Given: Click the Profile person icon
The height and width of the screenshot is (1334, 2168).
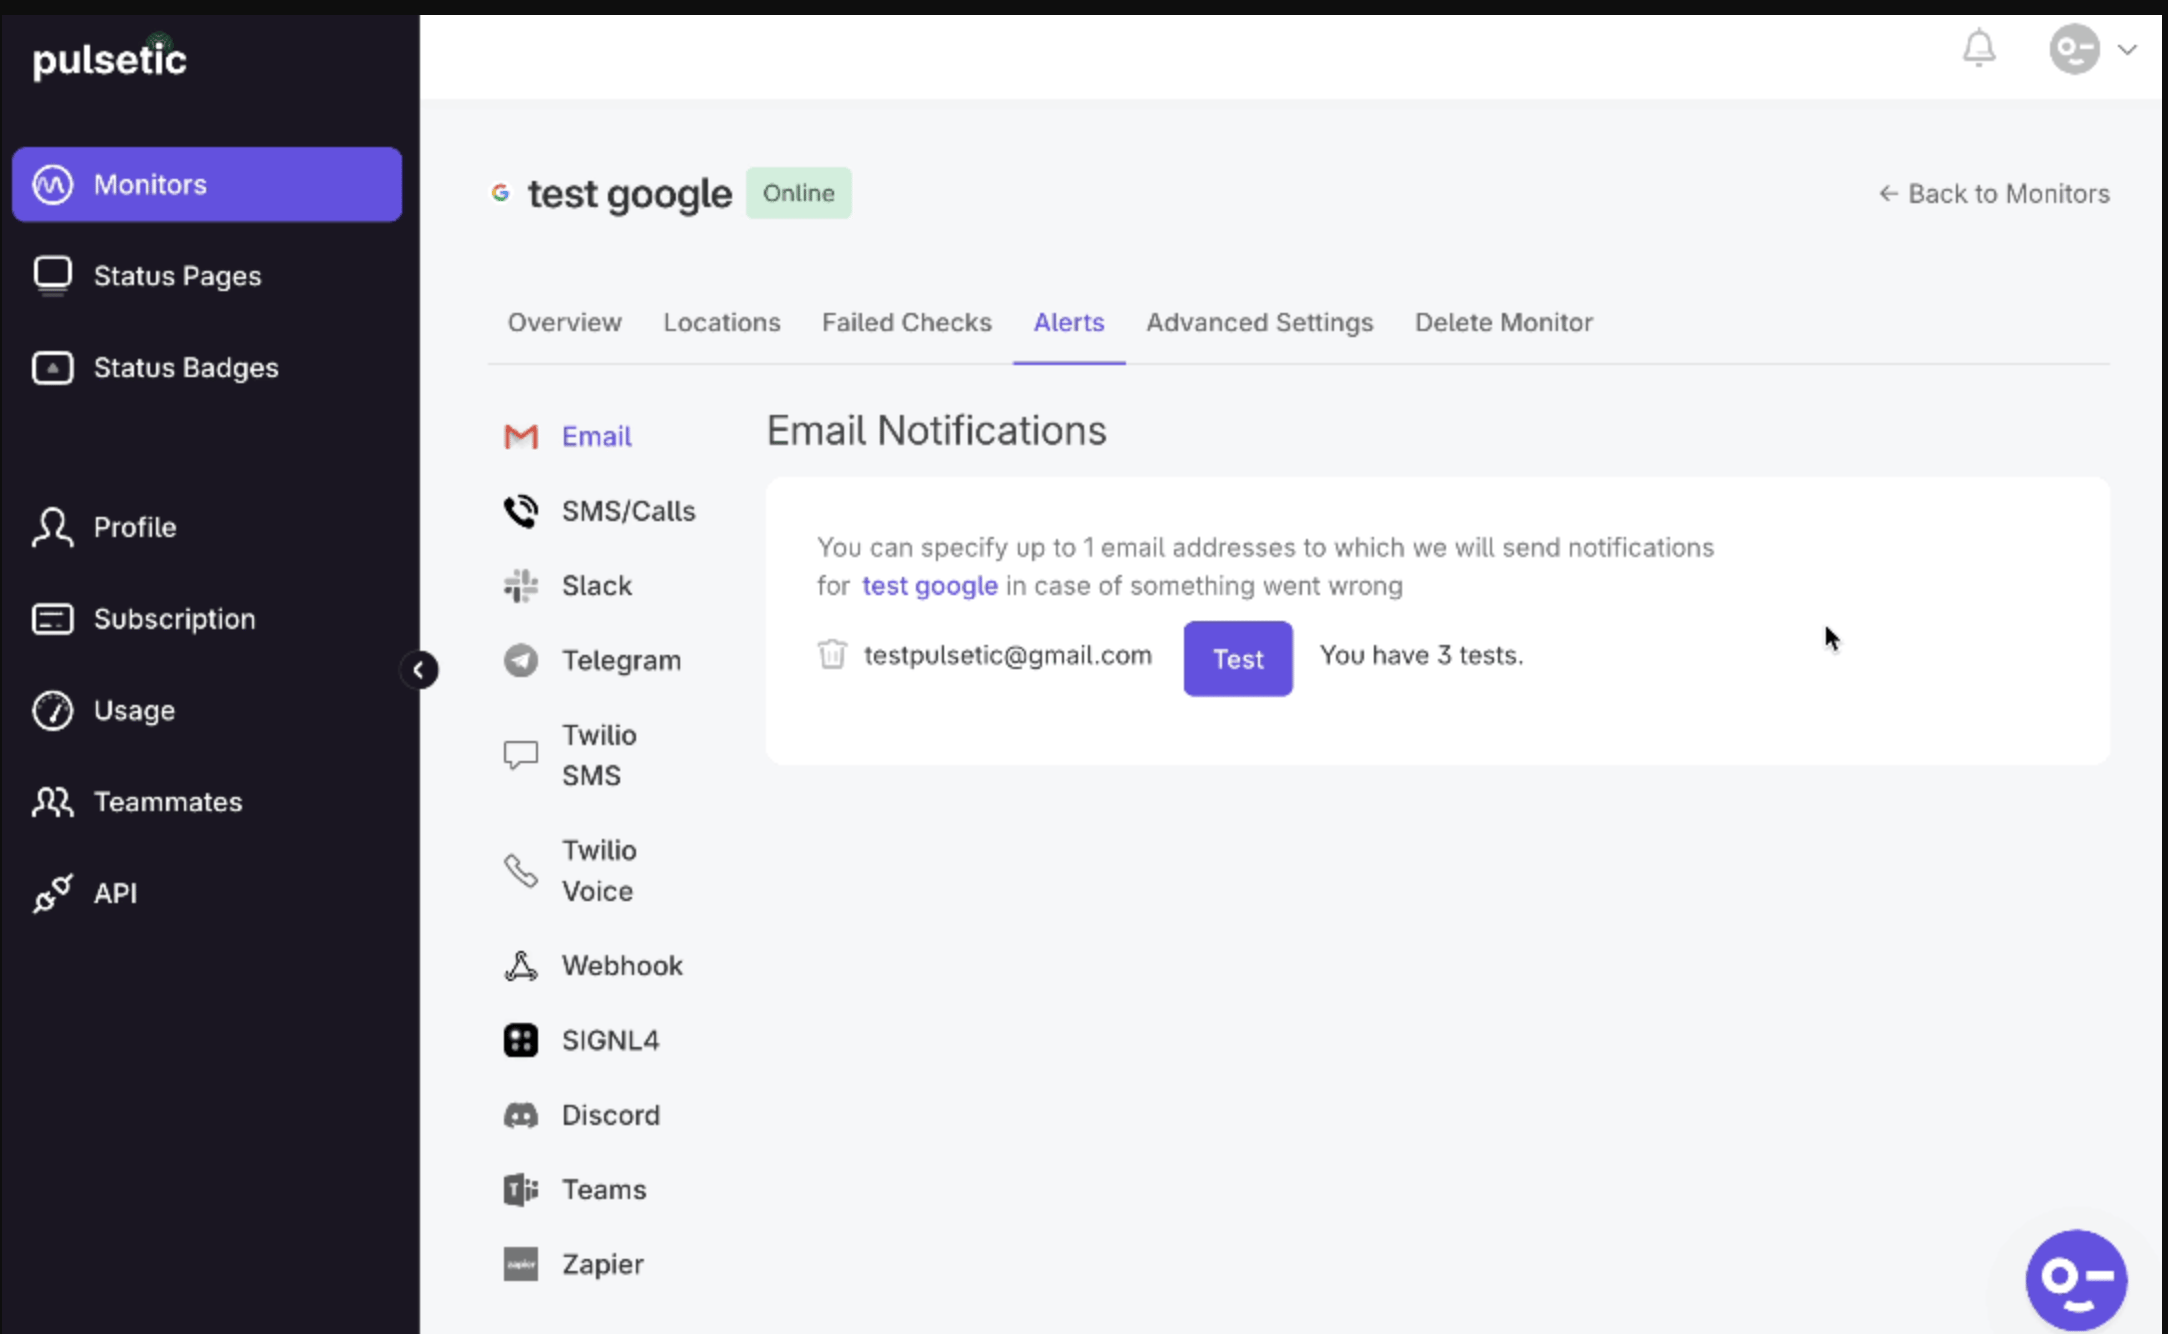Looking at the screenshot, I should [52, 527].
